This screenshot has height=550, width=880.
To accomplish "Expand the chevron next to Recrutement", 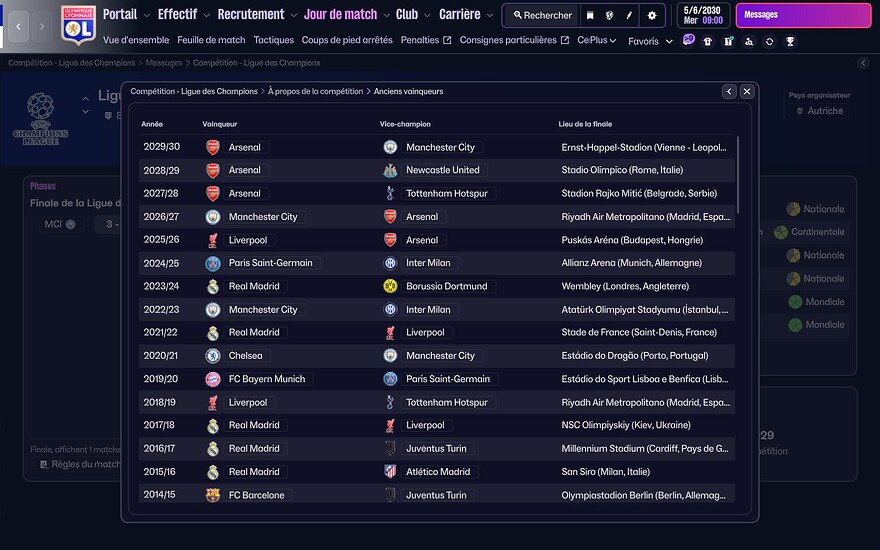I will click(294, 16).
